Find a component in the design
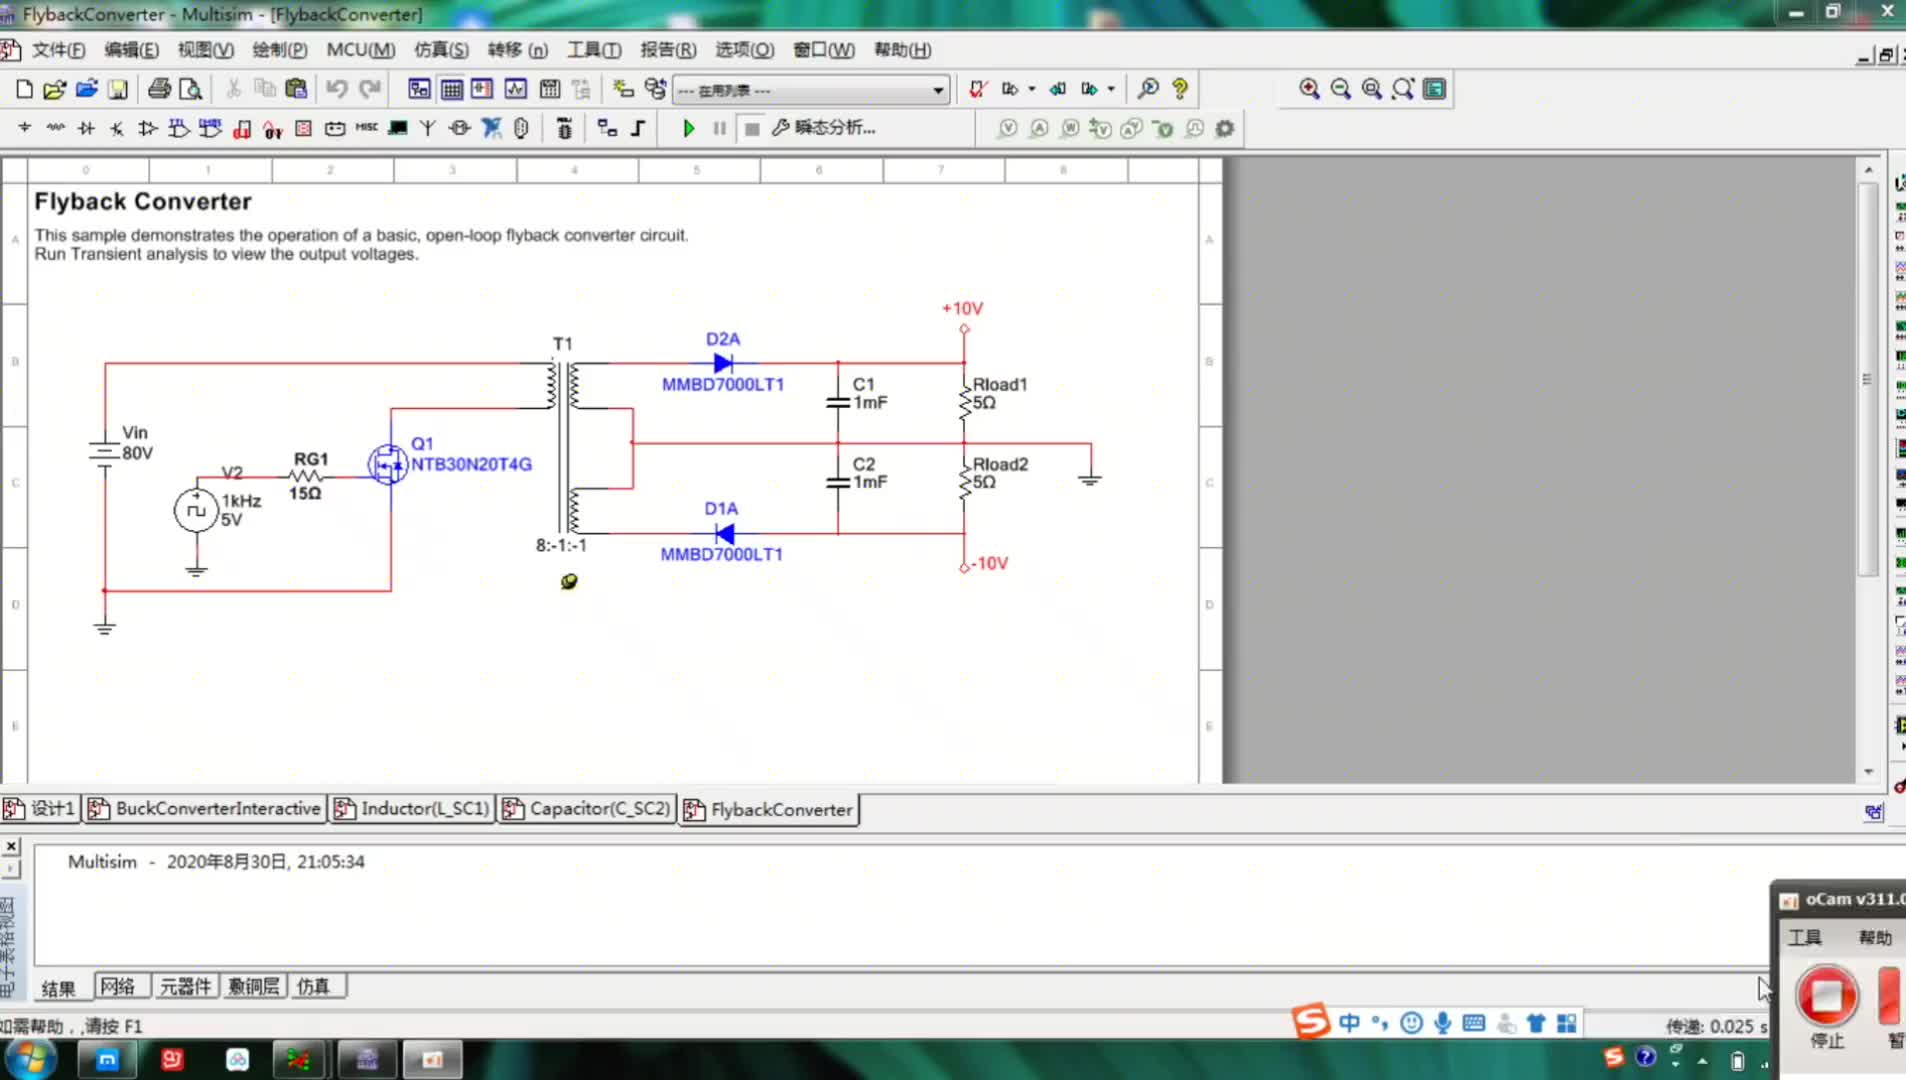Image resolution: width=1906 pixels, height=1080 pixels. coord(1148,89)
